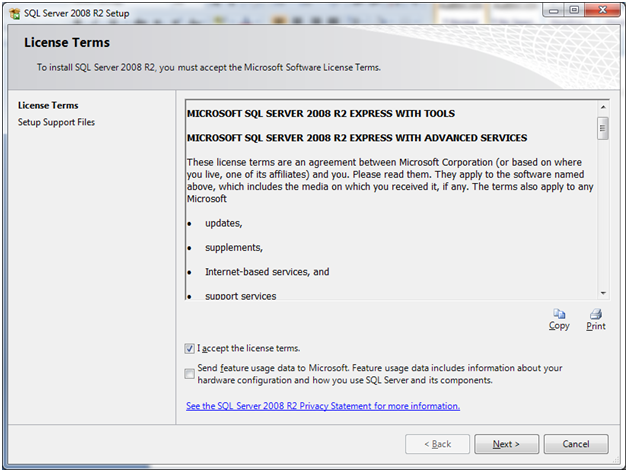
Task: Click the 'supplements,' bullet item
Action: coord(234,248)
